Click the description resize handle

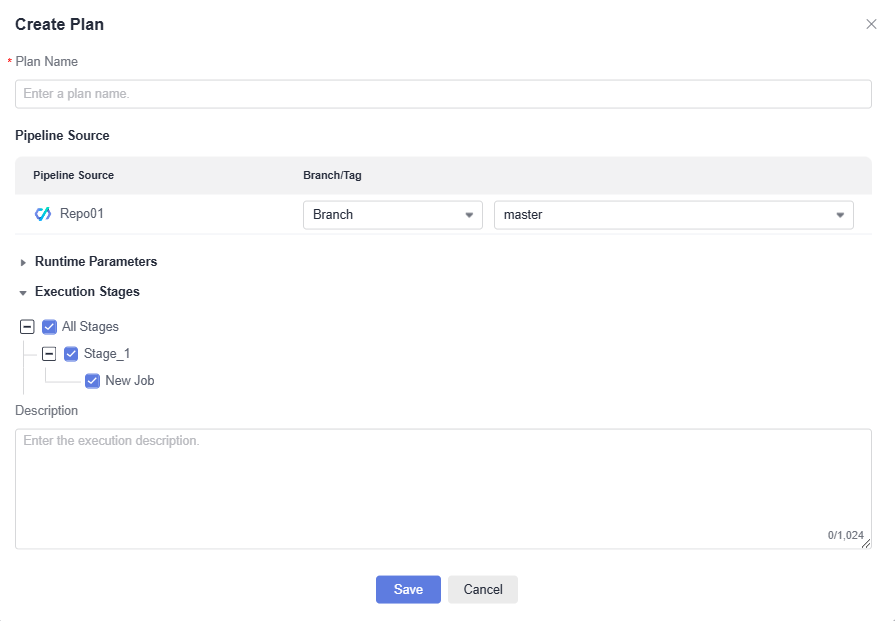click(866, 544)
